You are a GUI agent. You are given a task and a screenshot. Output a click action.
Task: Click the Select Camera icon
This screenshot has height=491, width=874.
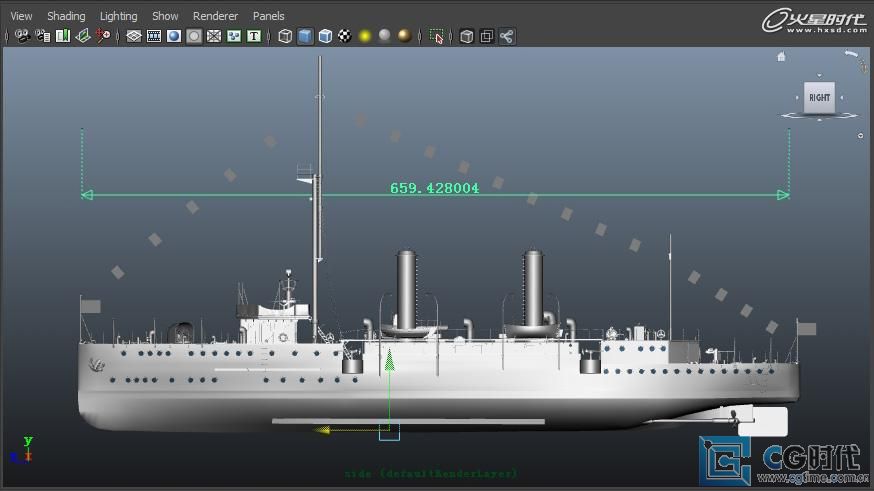click(22, 36)
